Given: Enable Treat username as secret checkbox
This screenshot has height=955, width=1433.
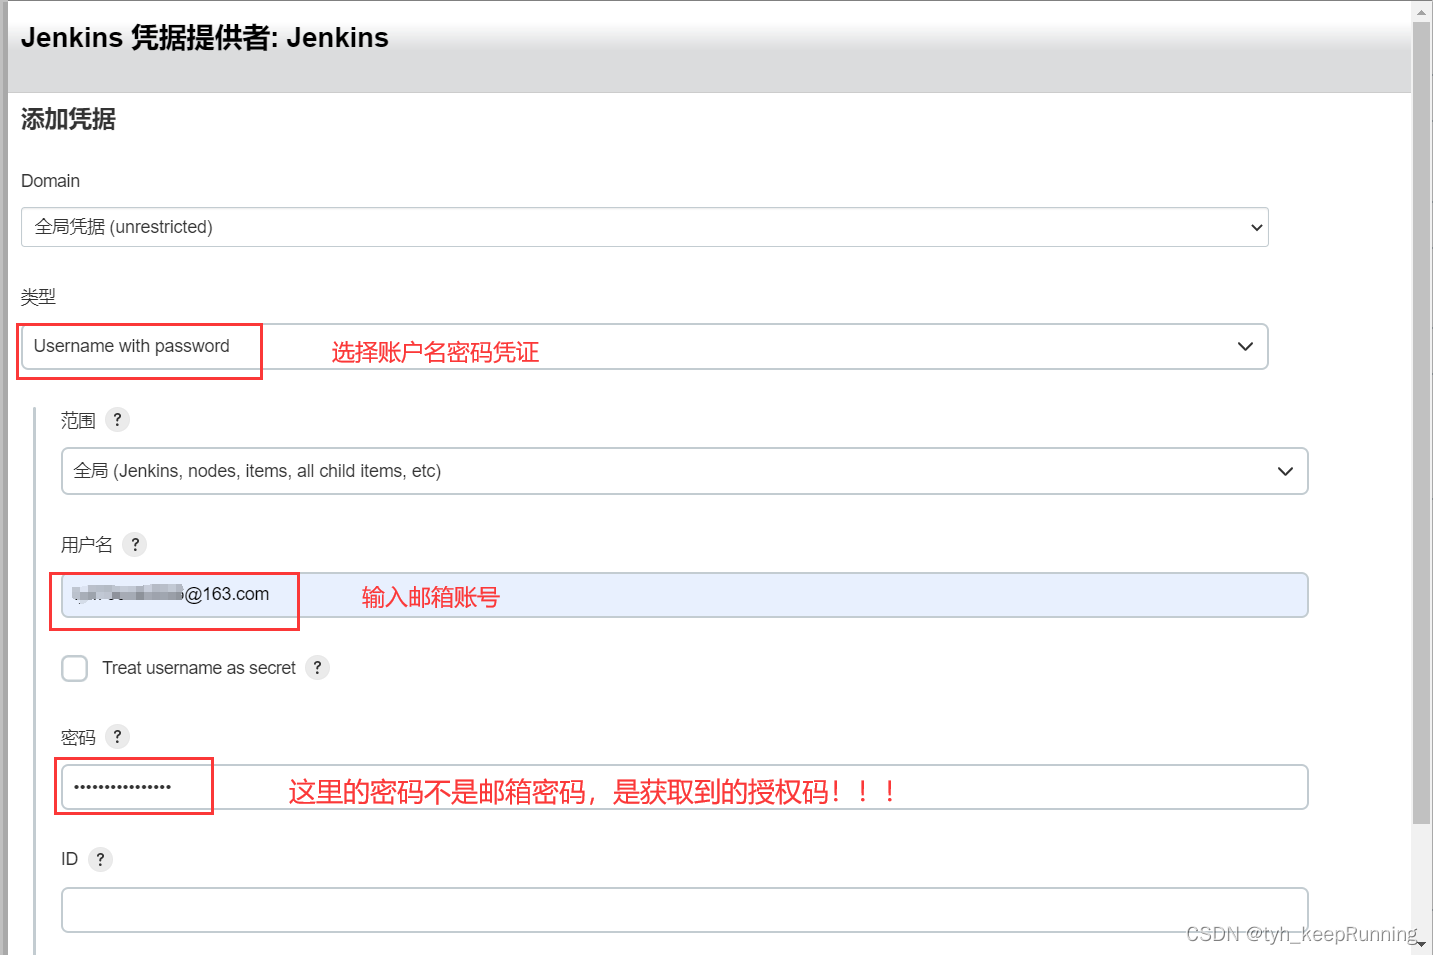Looking at the screenshot, I should click(75, 668).
